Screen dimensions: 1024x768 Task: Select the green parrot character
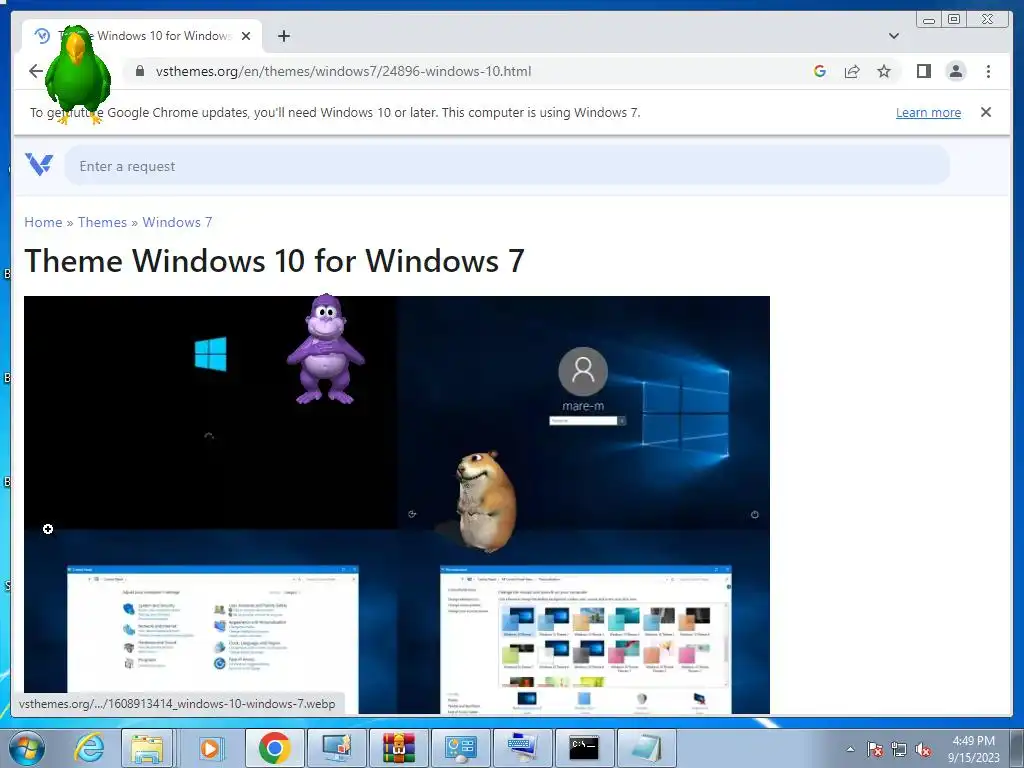coord(78,74)
